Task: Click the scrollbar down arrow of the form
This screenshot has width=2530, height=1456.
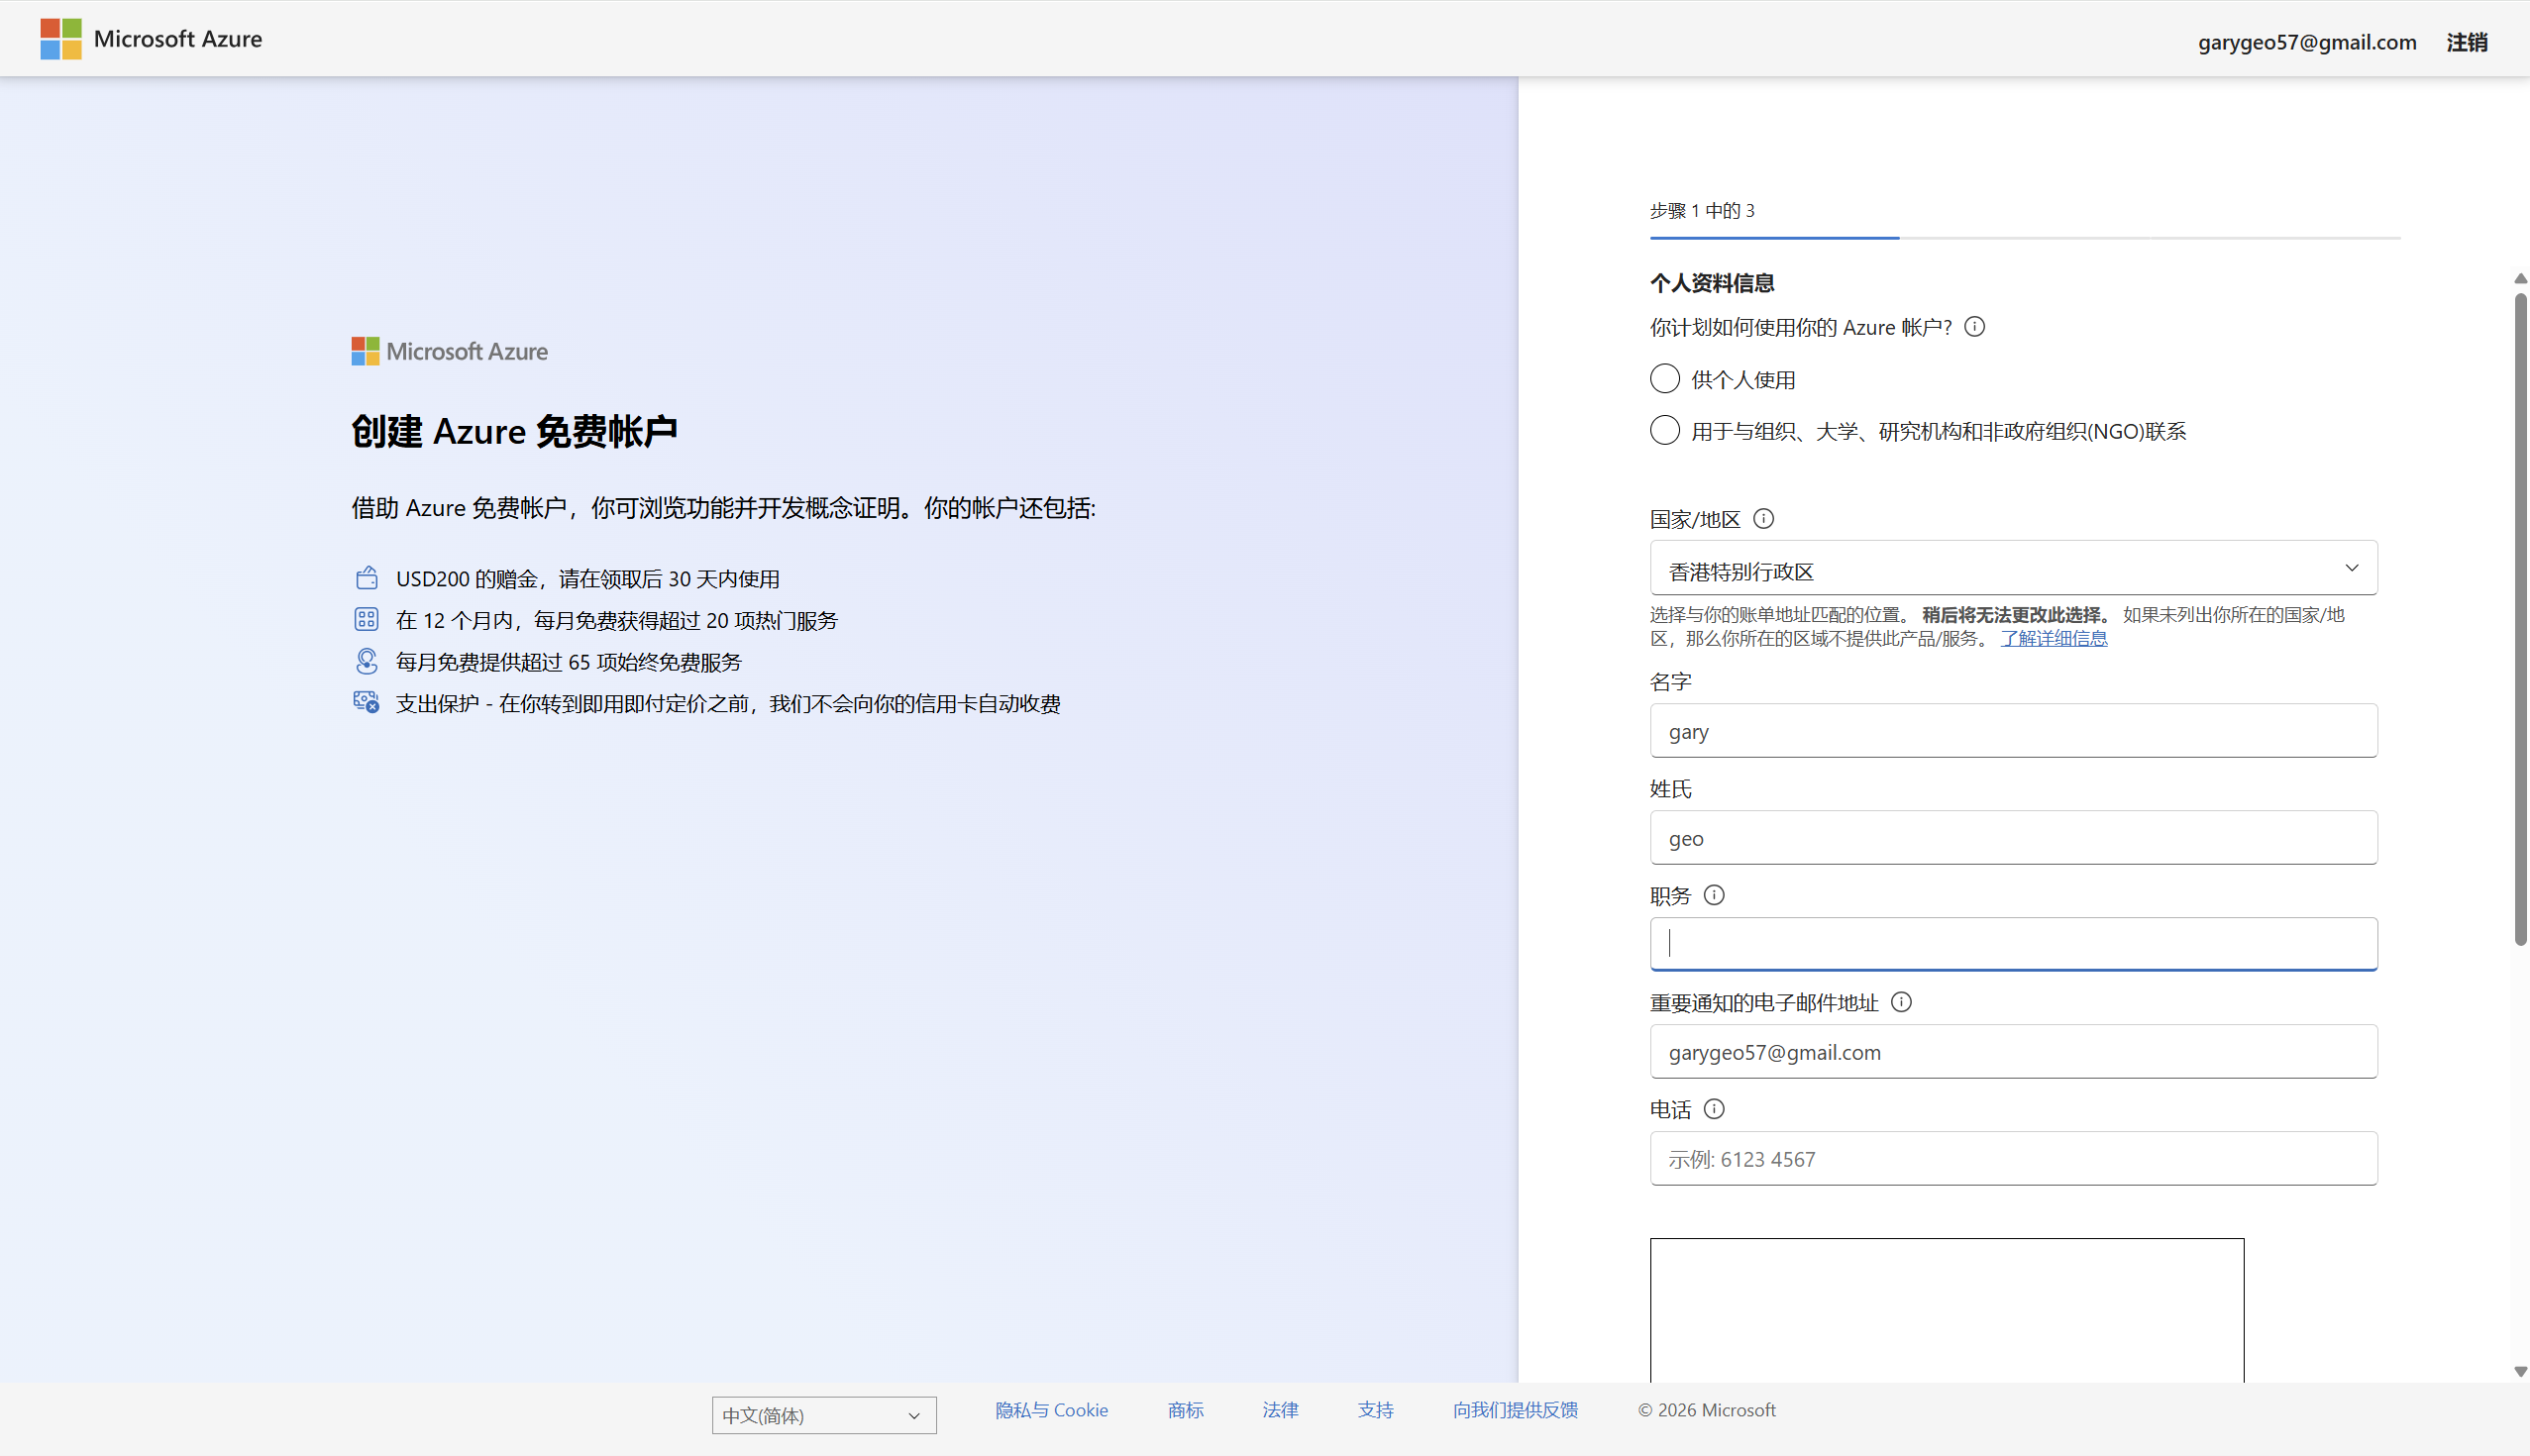Action: click(2521, 1372)
